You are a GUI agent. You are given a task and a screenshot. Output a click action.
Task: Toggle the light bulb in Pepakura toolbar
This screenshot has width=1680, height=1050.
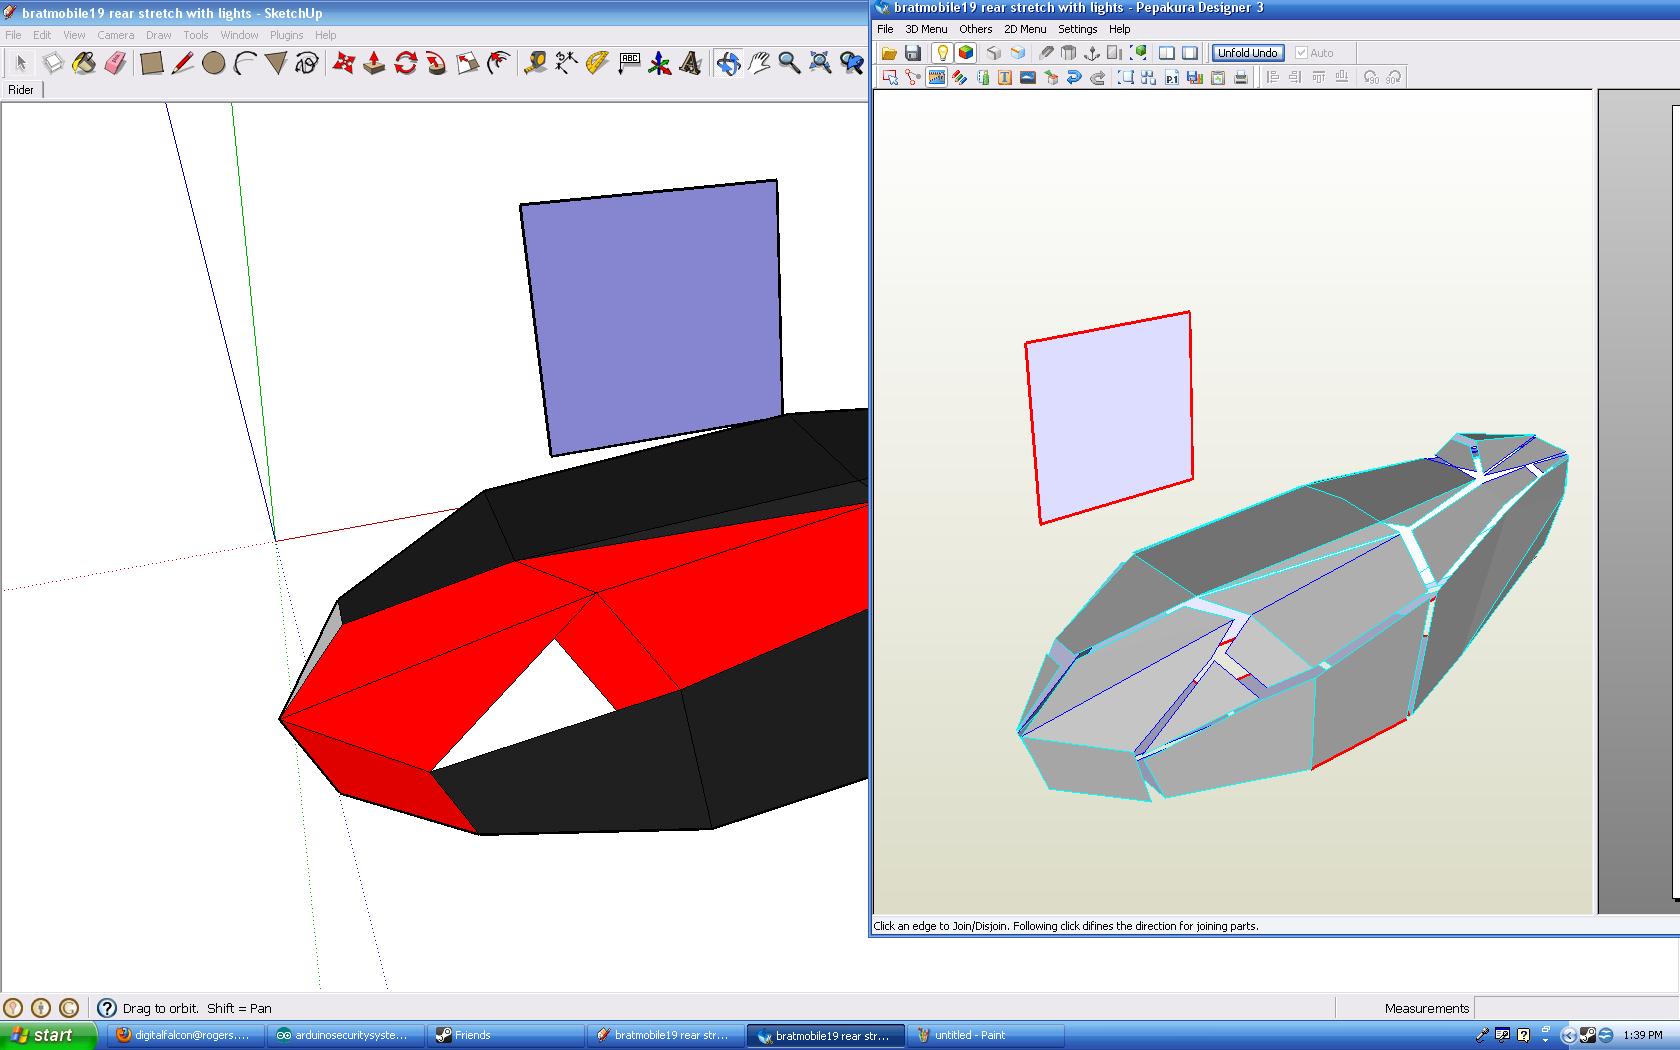[x=942, y=53]
